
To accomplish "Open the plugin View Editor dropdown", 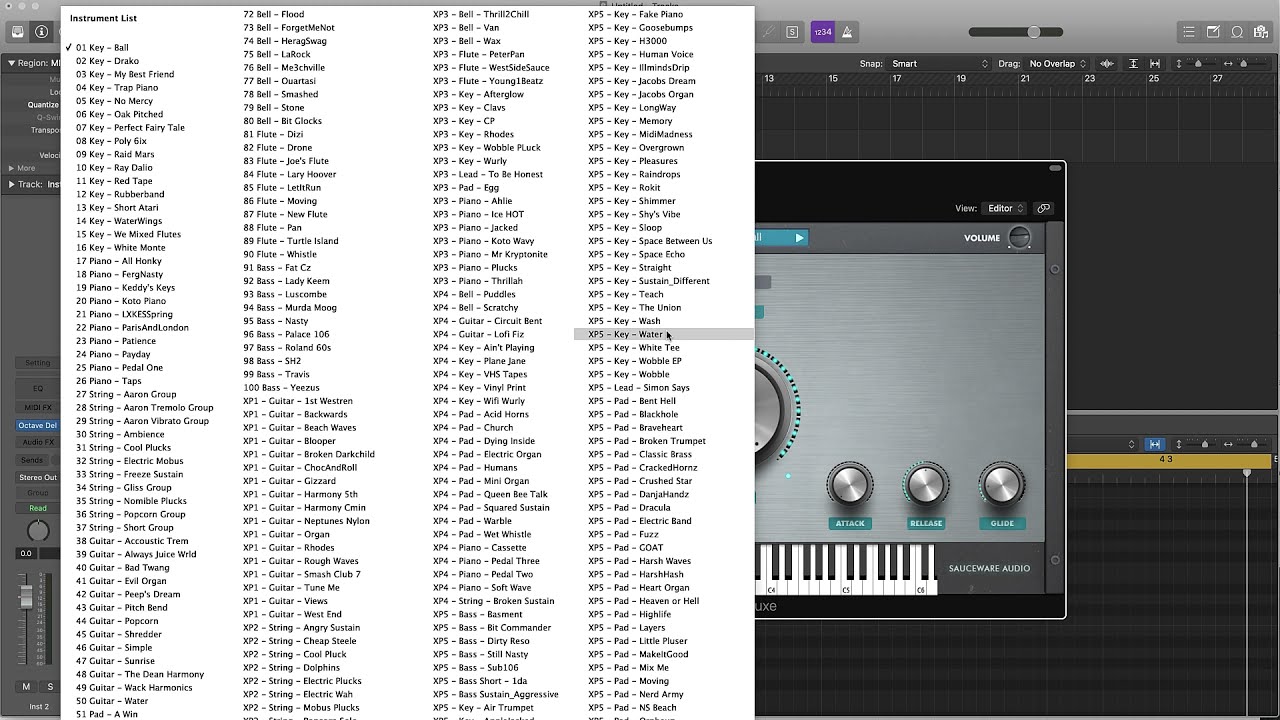I will click(x=1005, y=208).
